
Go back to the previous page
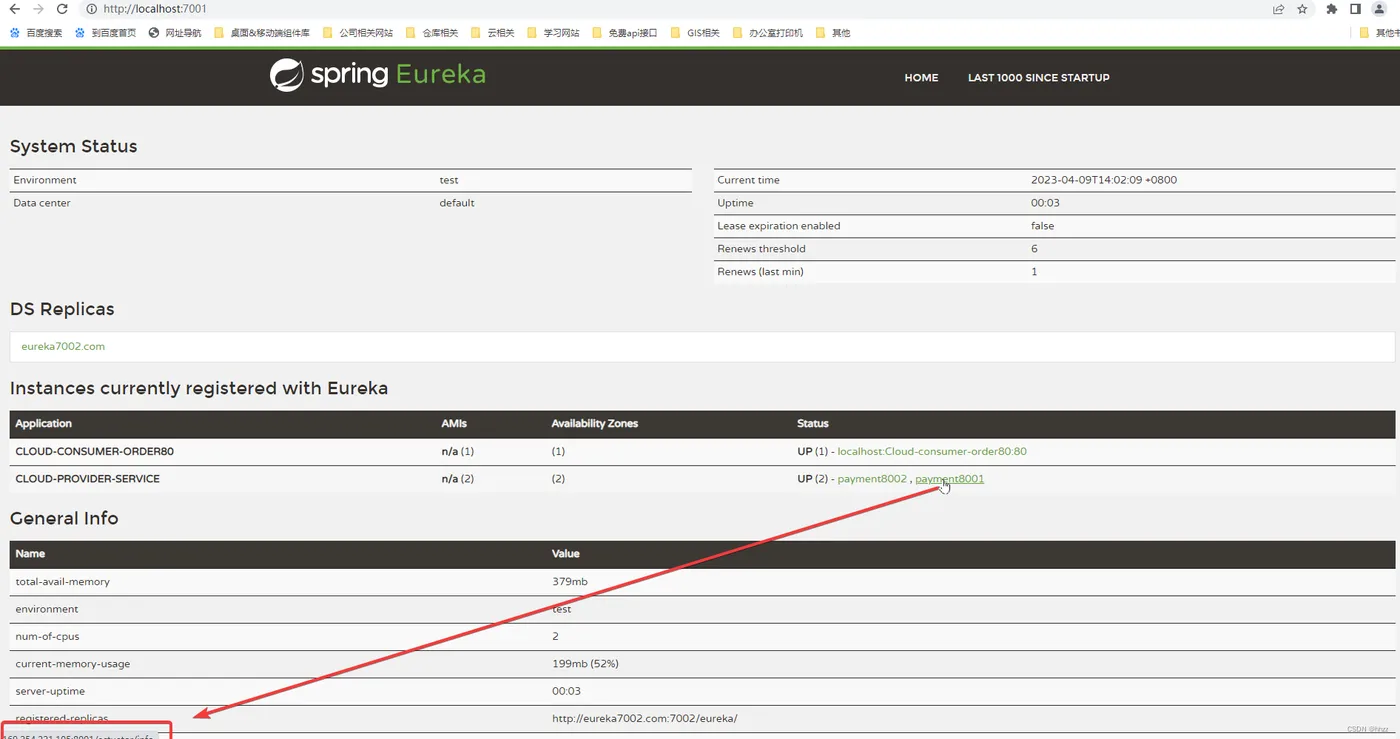coord(14,9)
